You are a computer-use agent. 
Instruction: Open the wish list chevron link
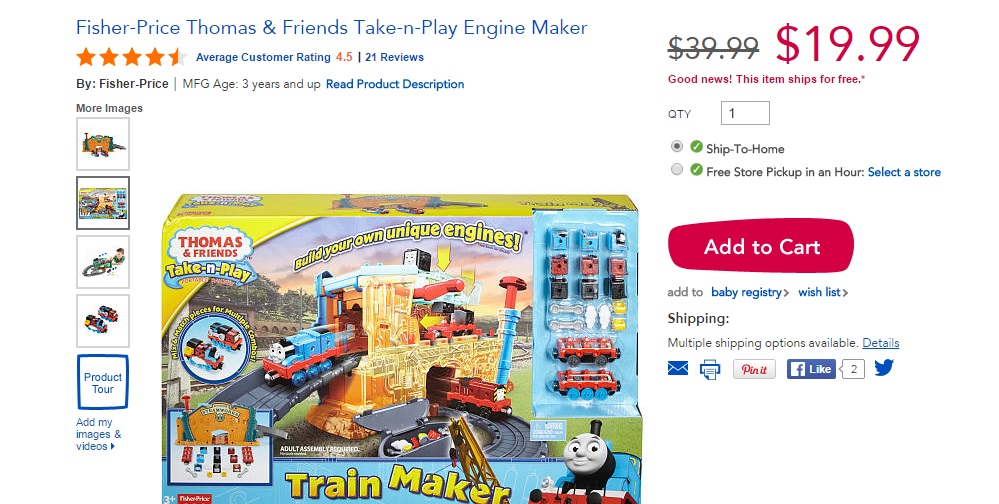[823, 292]
